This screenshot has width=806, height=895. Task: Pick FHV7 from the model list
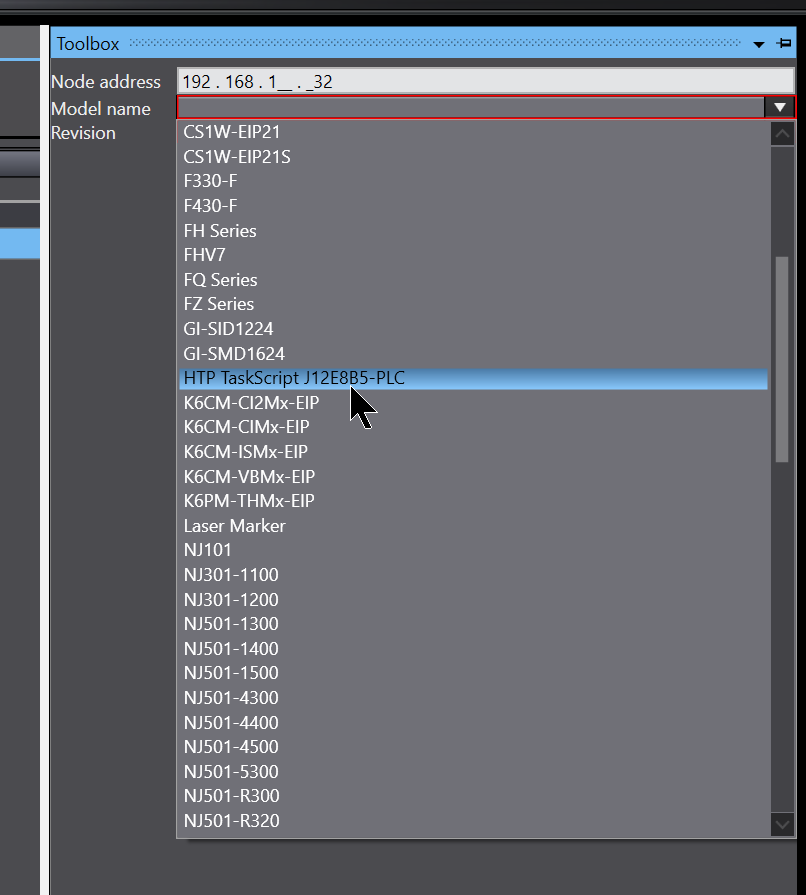tap(473, 255)
